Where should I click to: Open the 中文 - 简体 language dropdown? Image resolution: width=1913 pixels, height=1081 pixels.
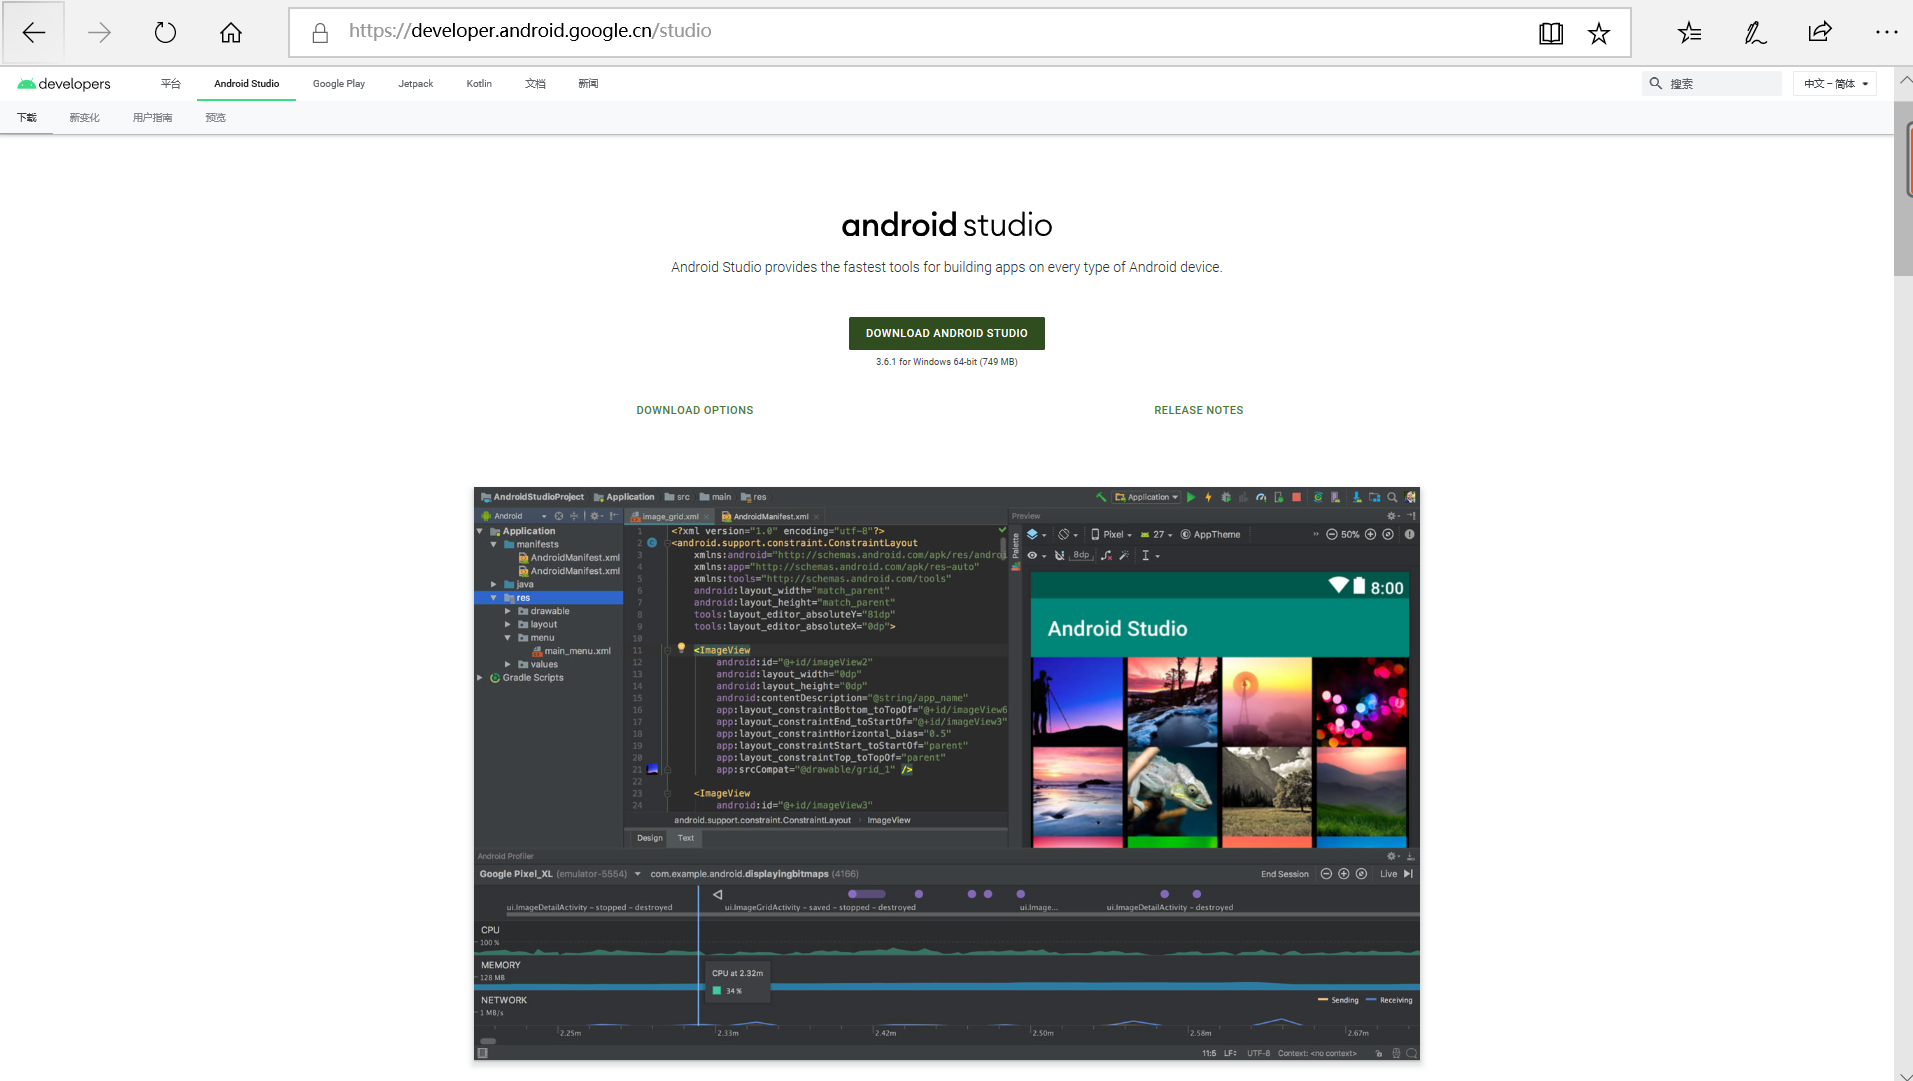click(x=1835, y=84)
